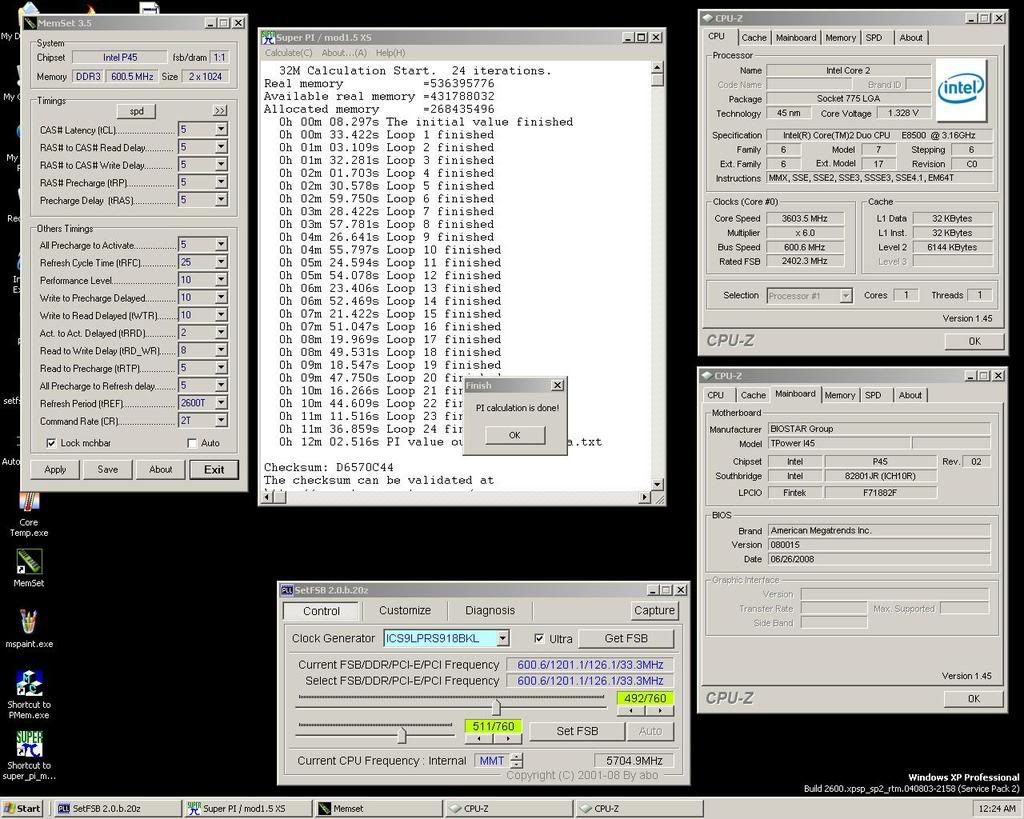Open About...(A) menu in Super PI

click(x=344, y=52)
